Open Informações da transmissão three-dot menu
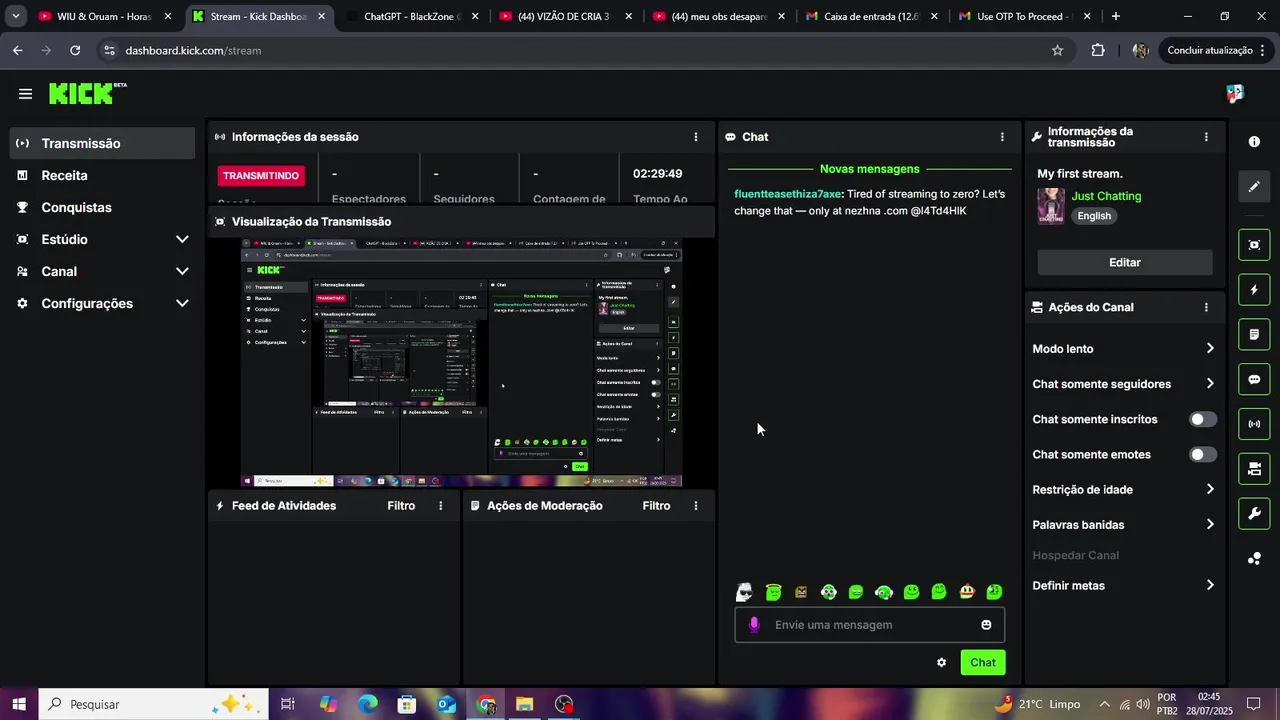 1206,137
